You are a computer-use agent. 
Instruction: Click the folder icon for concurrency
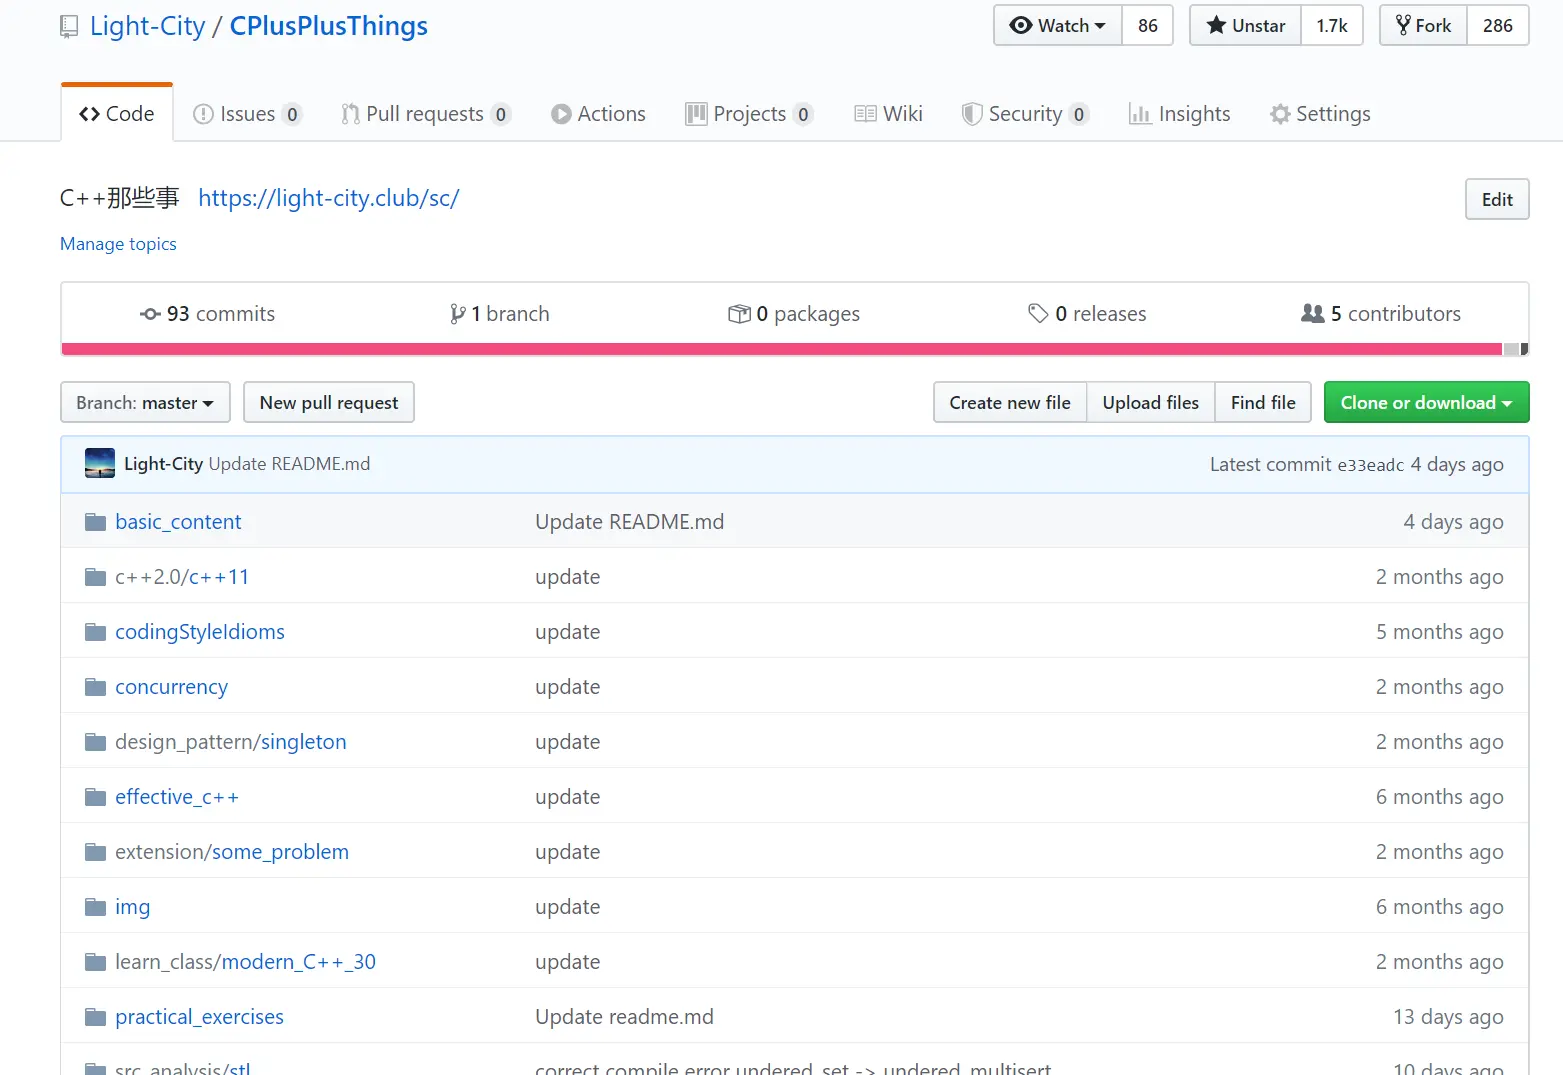(96, 687)
